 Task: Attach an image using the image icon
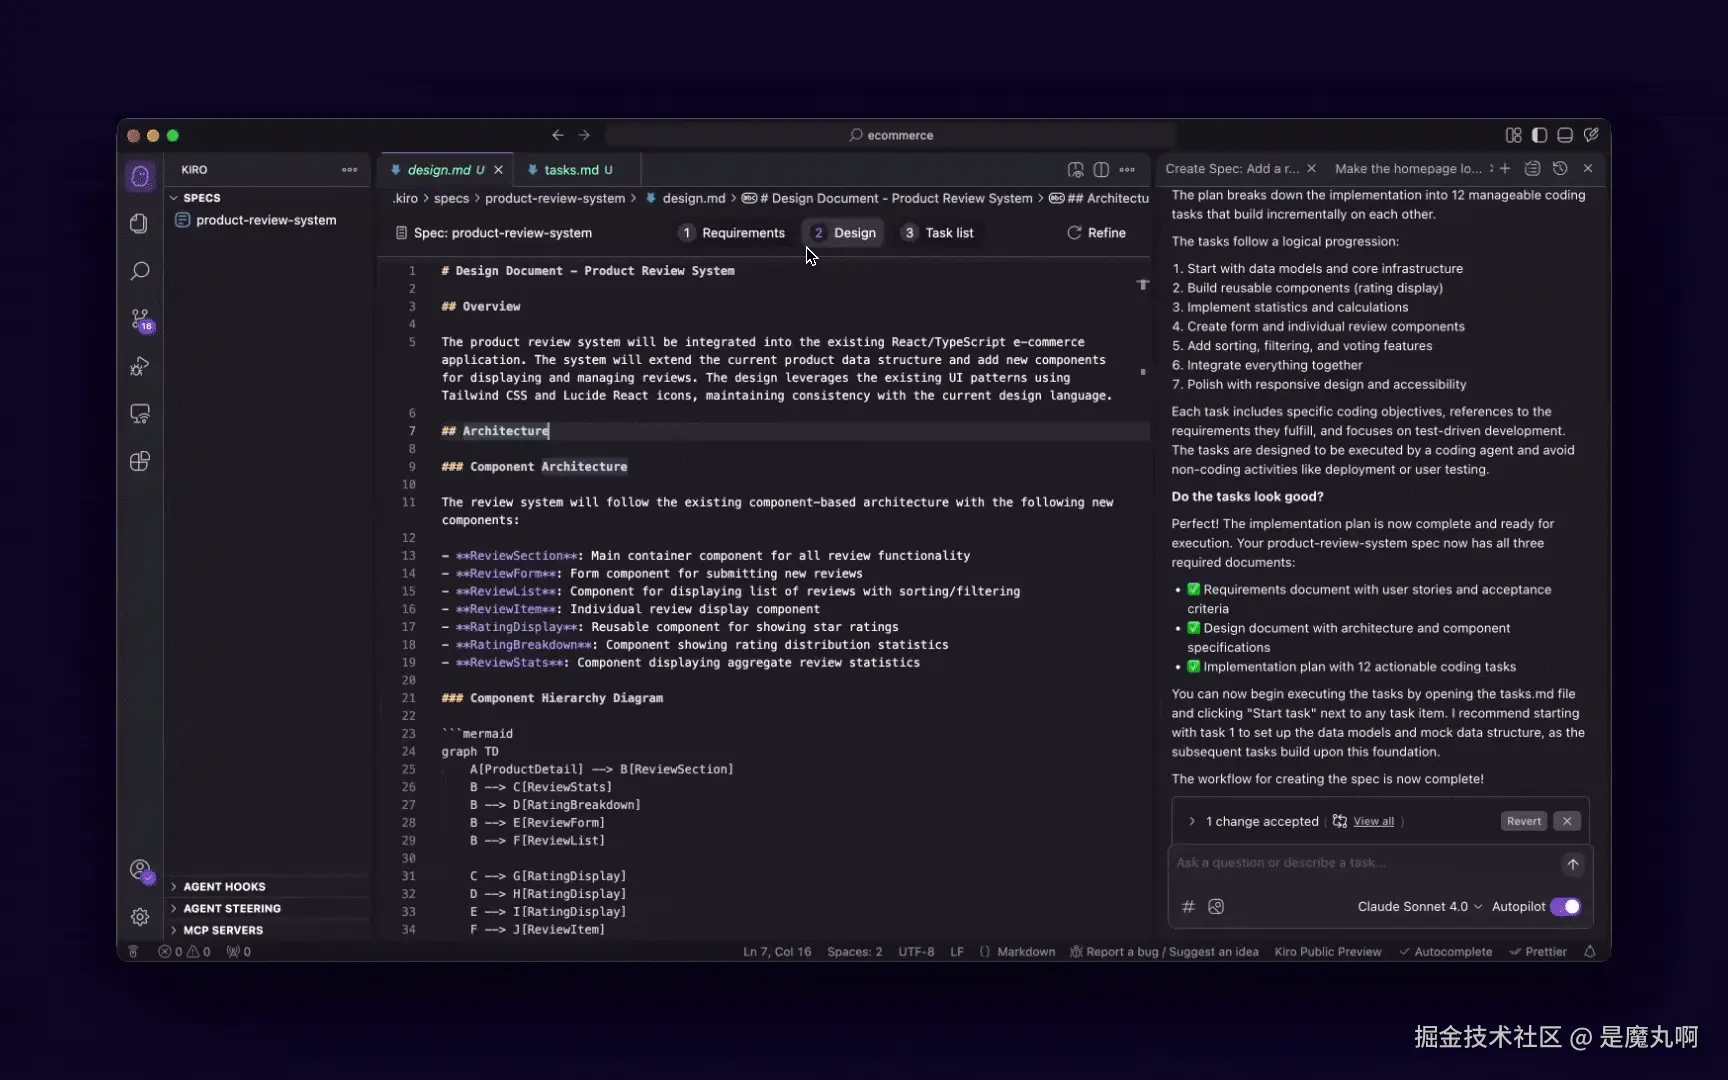point(1216,906)
